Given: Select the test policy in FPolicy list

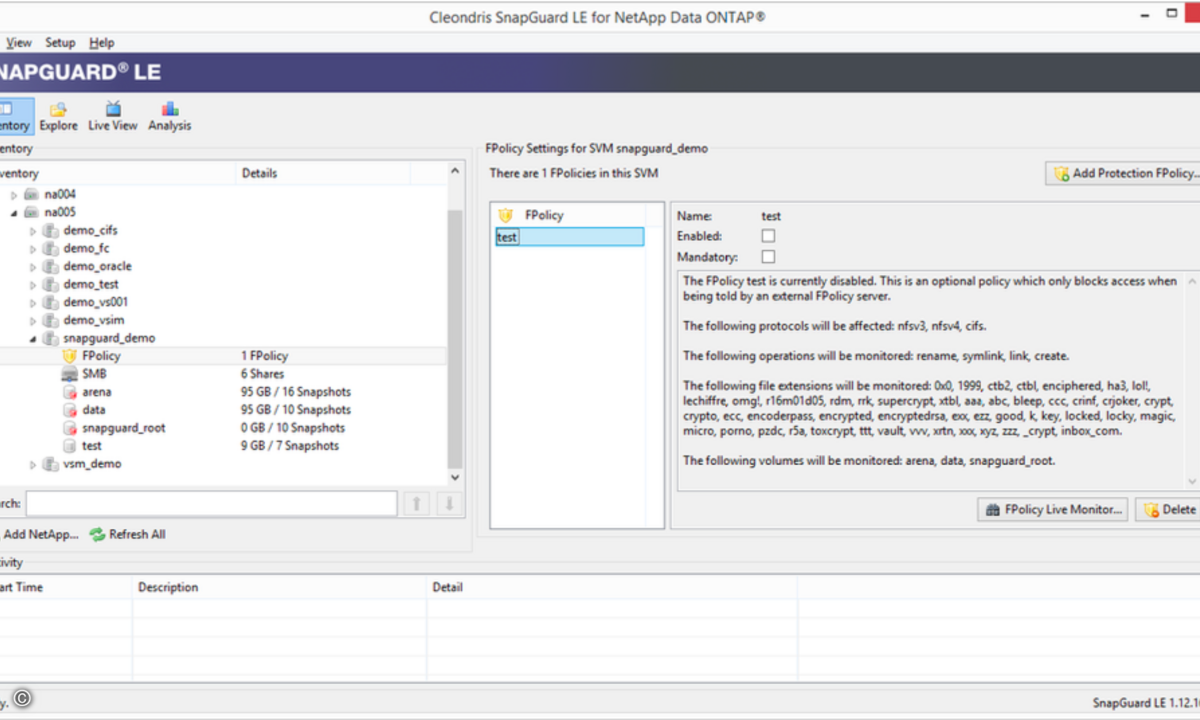Looking at the screenshot, I should click(570, 237).
